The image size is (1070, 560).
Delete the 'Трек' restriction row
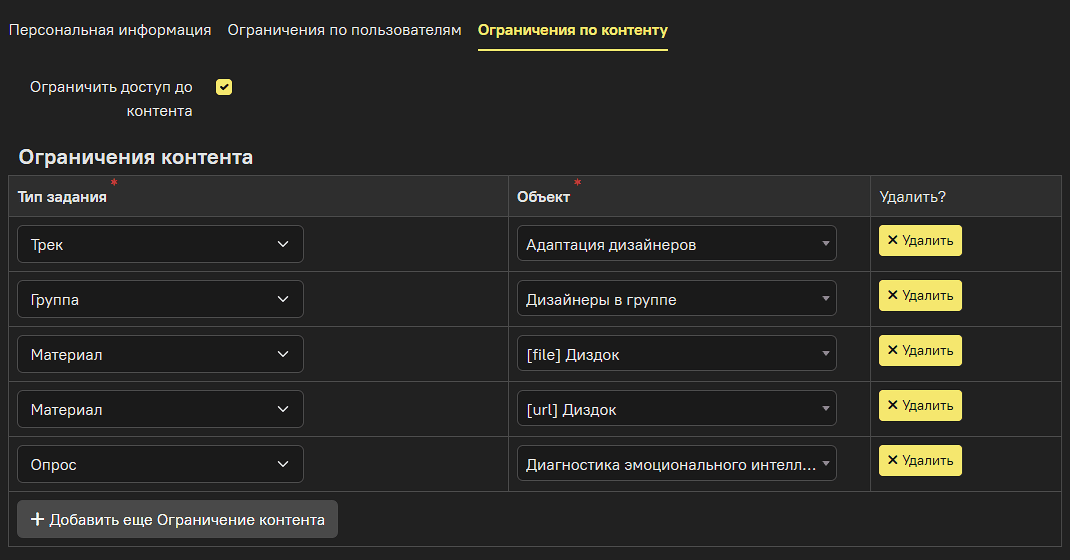click(919, 241)
